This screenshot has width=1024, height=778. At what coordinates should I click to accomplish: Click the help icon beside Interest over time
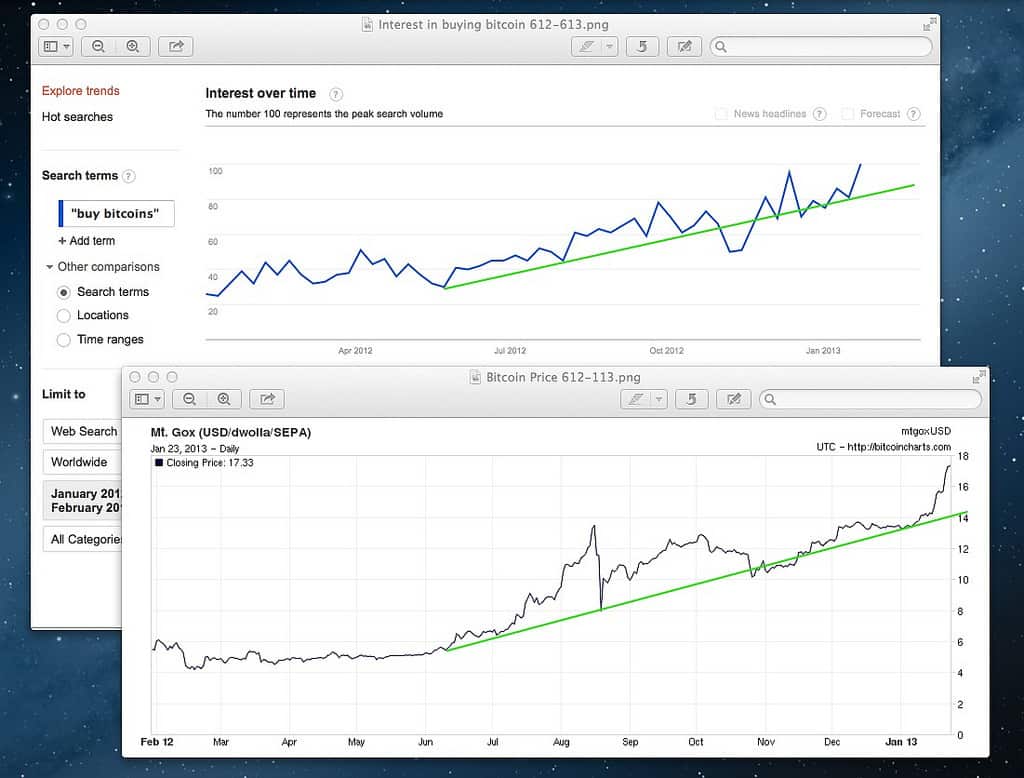[x=336, y=94]
